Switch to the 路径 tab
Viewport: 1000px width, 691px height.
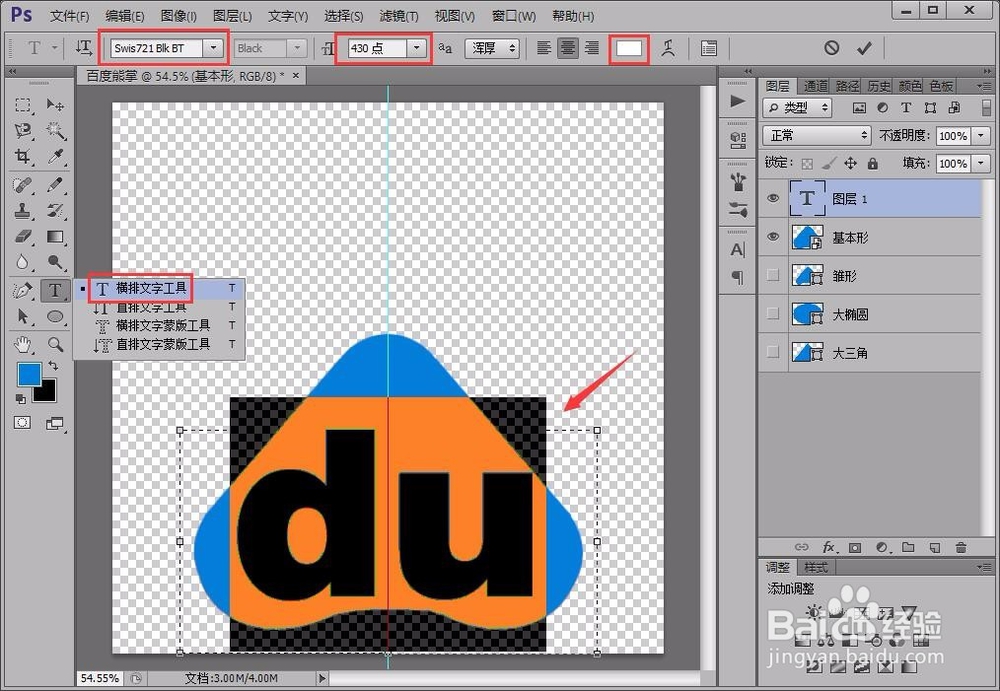(848, 85)
